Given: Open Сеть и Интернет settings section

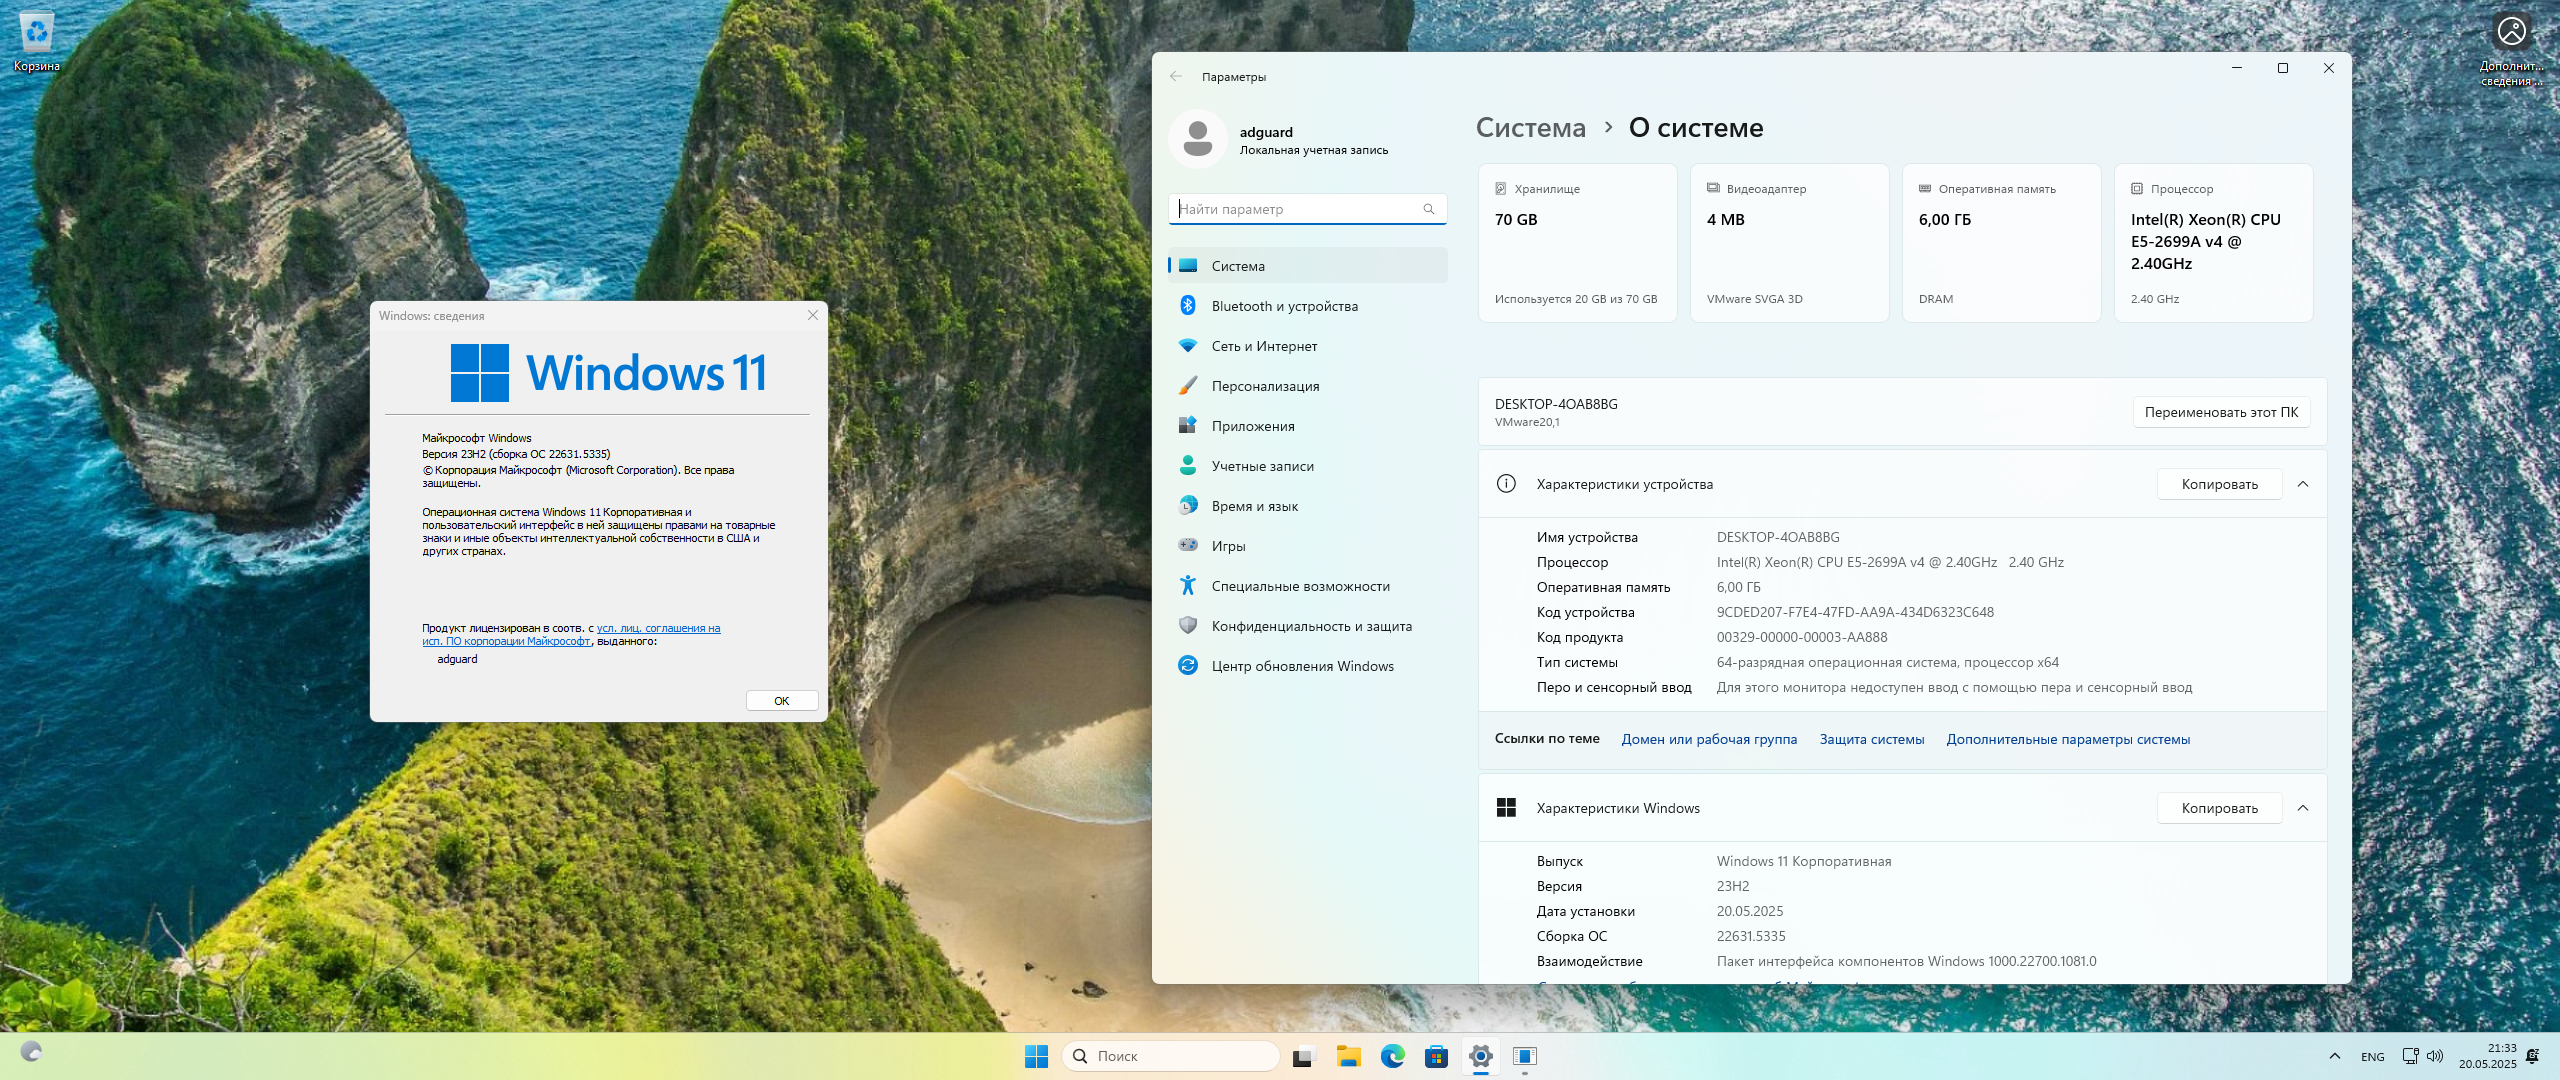Looking at the screenshot, I should (x=1264, y=346).
